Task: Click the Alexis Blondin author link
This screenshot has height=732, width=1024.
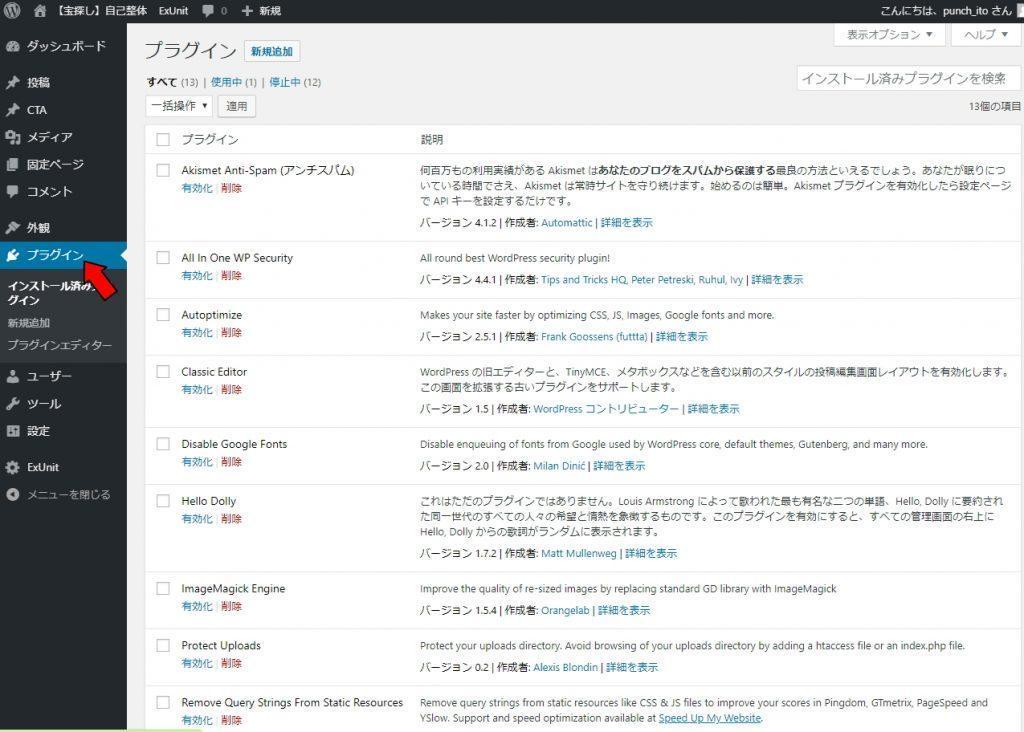Action: pos(566,667)
